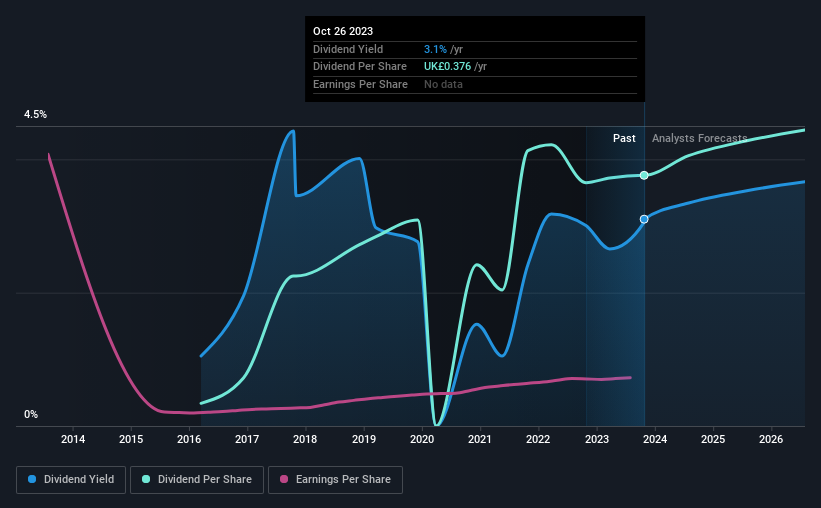821x508 pixels.
Task: Click the 2019 x-axis label
Action: pyautogui.click(x=364, y=439)
